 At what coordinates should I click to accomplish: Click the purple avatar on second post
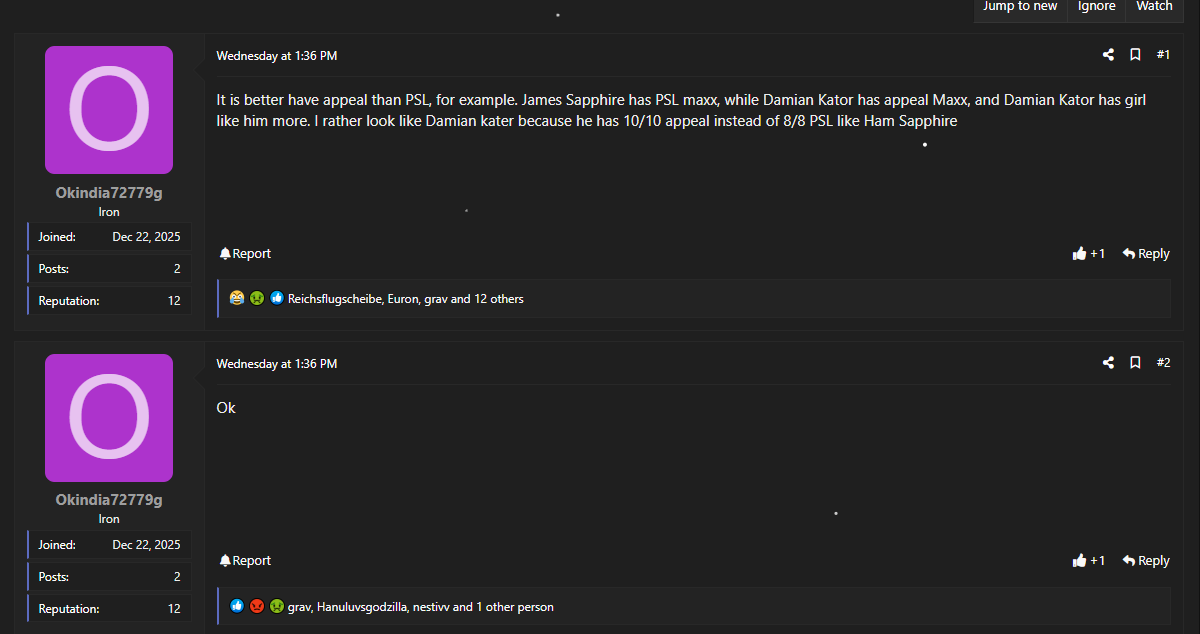click(109, 418)
